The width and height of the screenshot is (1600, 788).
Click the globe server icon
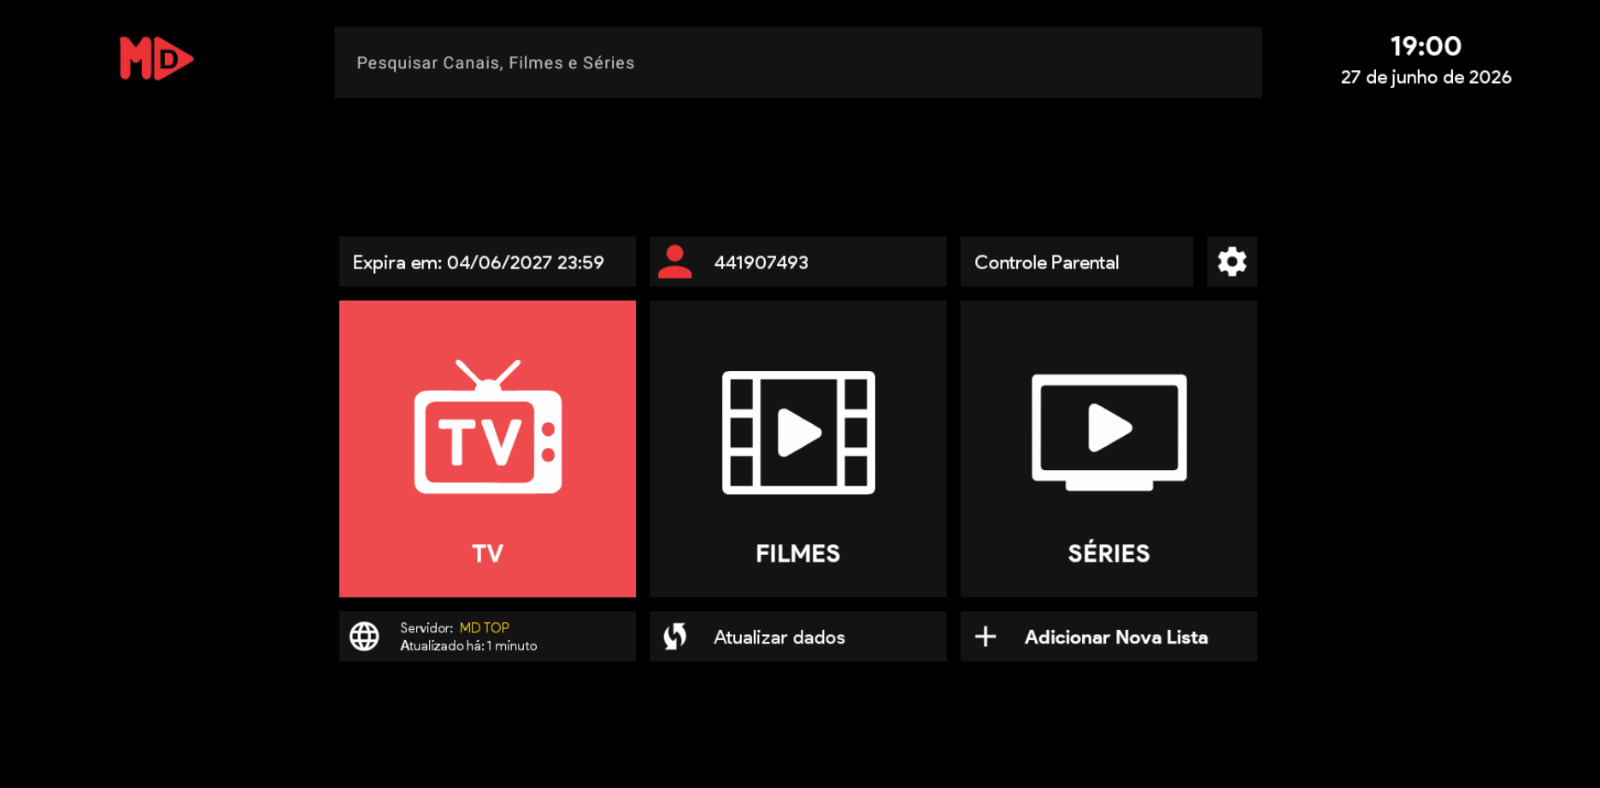click(364, 636)
